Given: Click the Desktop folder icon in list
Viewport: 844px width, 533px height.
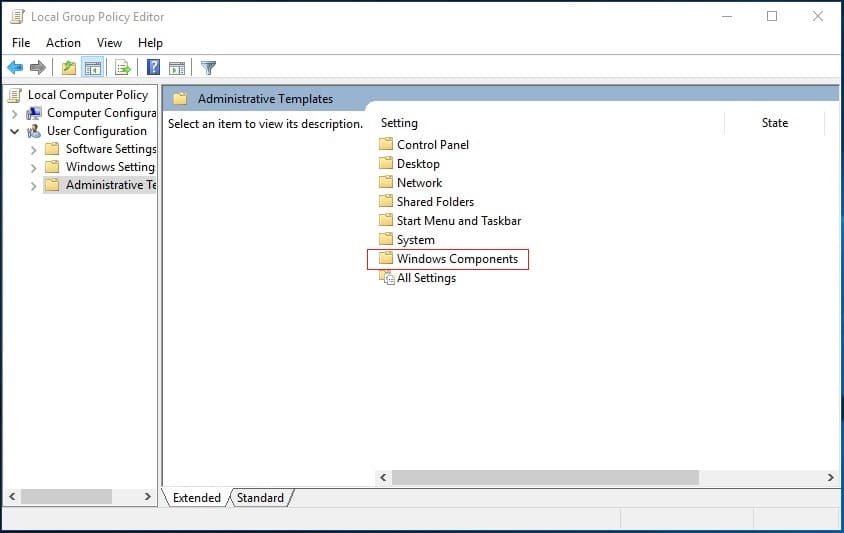Looking at the screenshot, I should [386, 163].
